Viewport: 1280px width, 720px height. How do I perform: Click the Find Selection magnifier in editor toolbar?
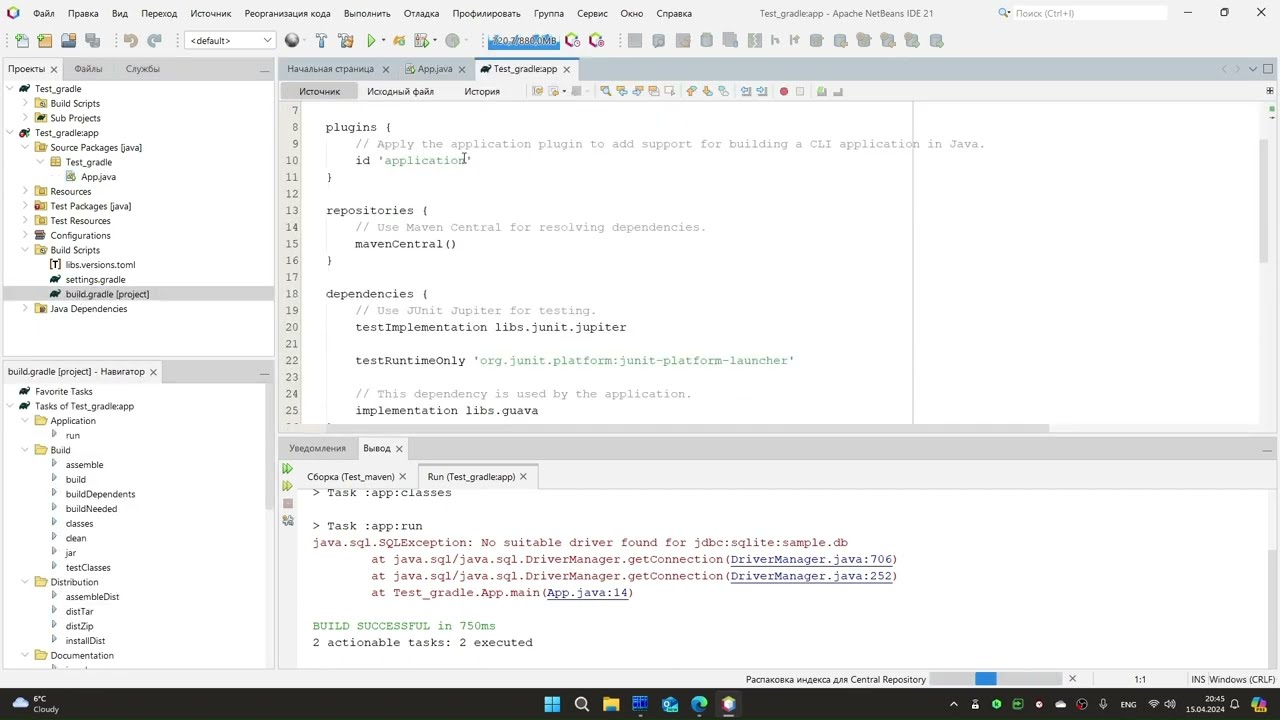click(605, 91)
